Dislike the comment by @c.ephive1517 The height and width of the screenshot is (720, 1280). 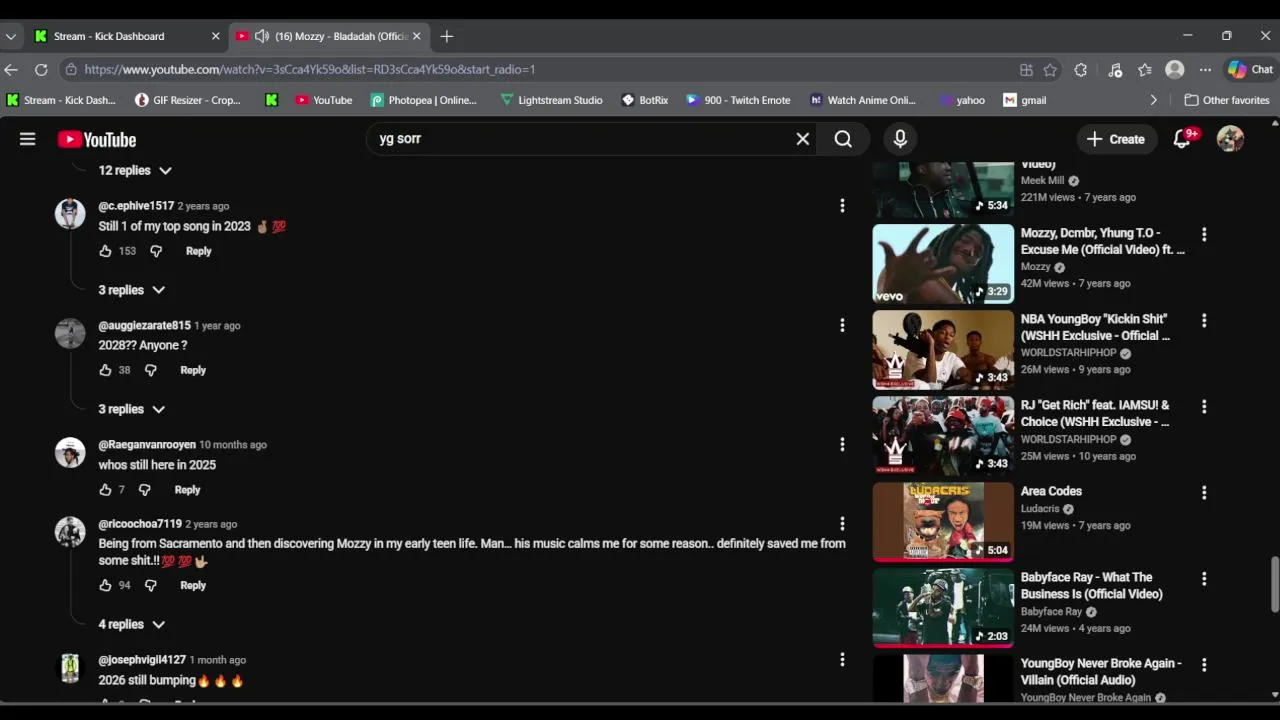(156, 251)
